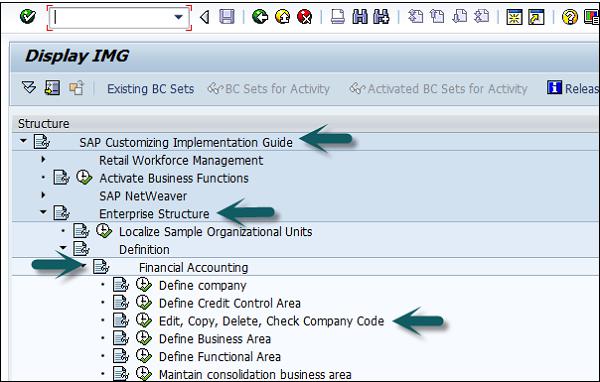The height and width of the screenshot is (382, 600).
Task: Open Release Notes info button
Action: coord(573,88)
